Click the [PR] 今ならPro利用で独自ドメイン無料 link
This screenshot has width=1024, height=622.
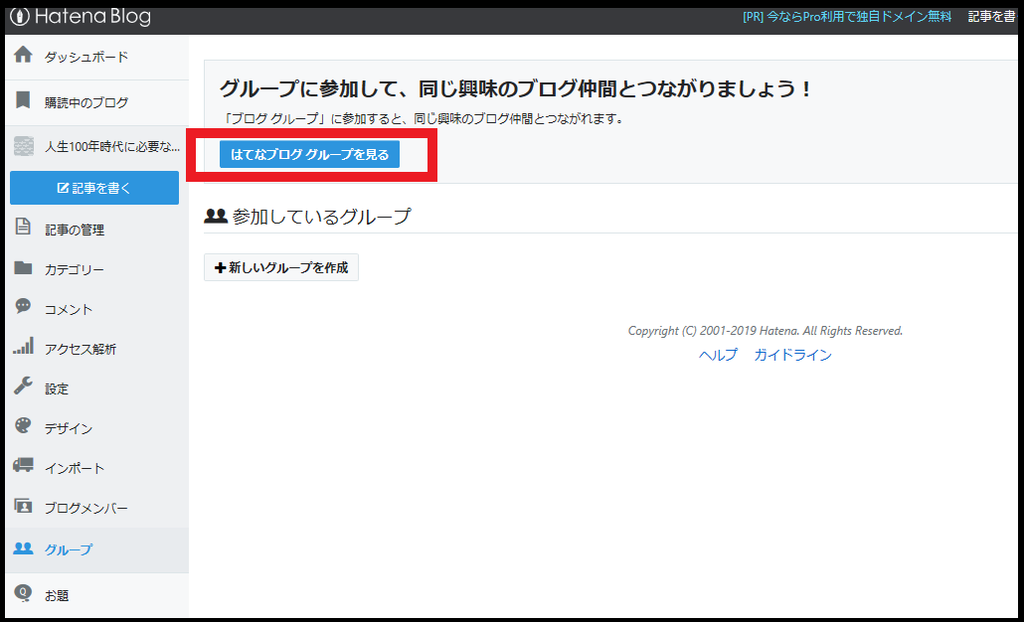click(x=847, y=17)
